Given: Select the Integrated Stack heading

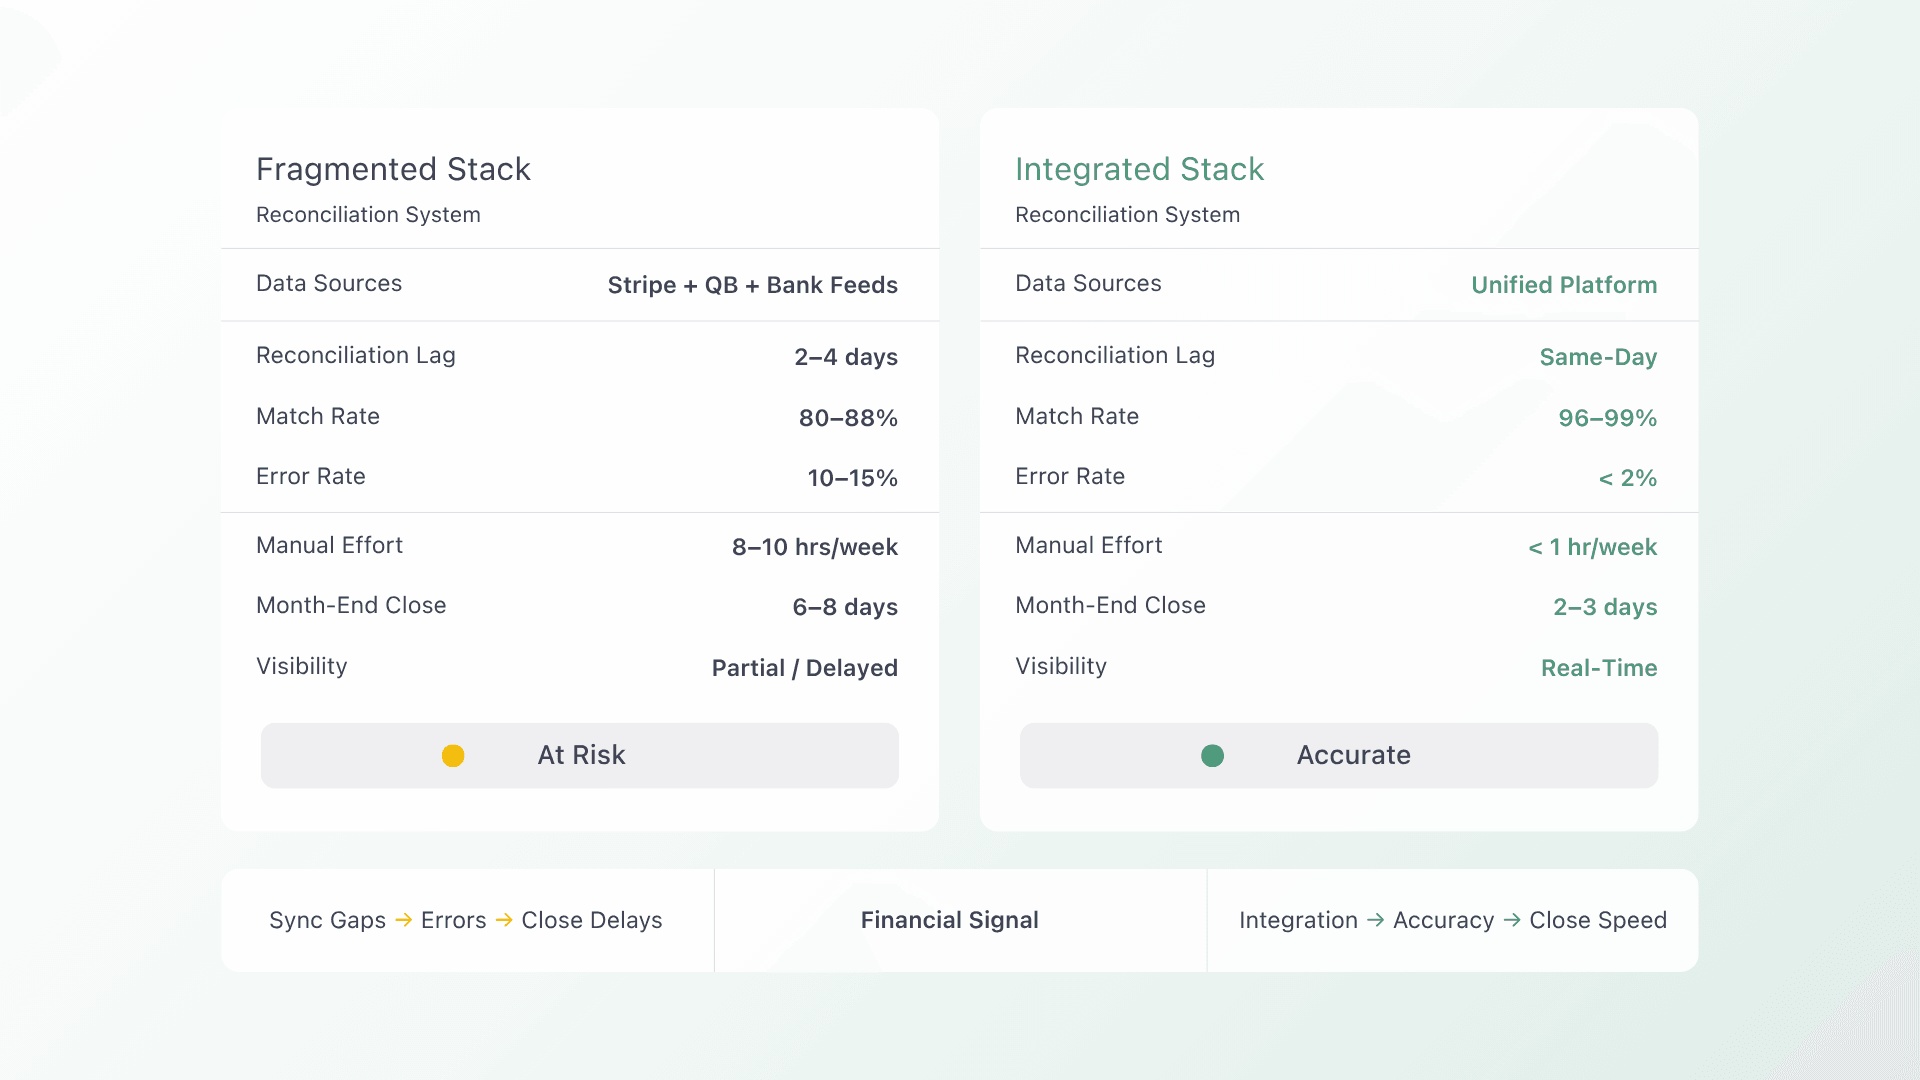Looking at the screenshot, I should (x=1139, y=169).
